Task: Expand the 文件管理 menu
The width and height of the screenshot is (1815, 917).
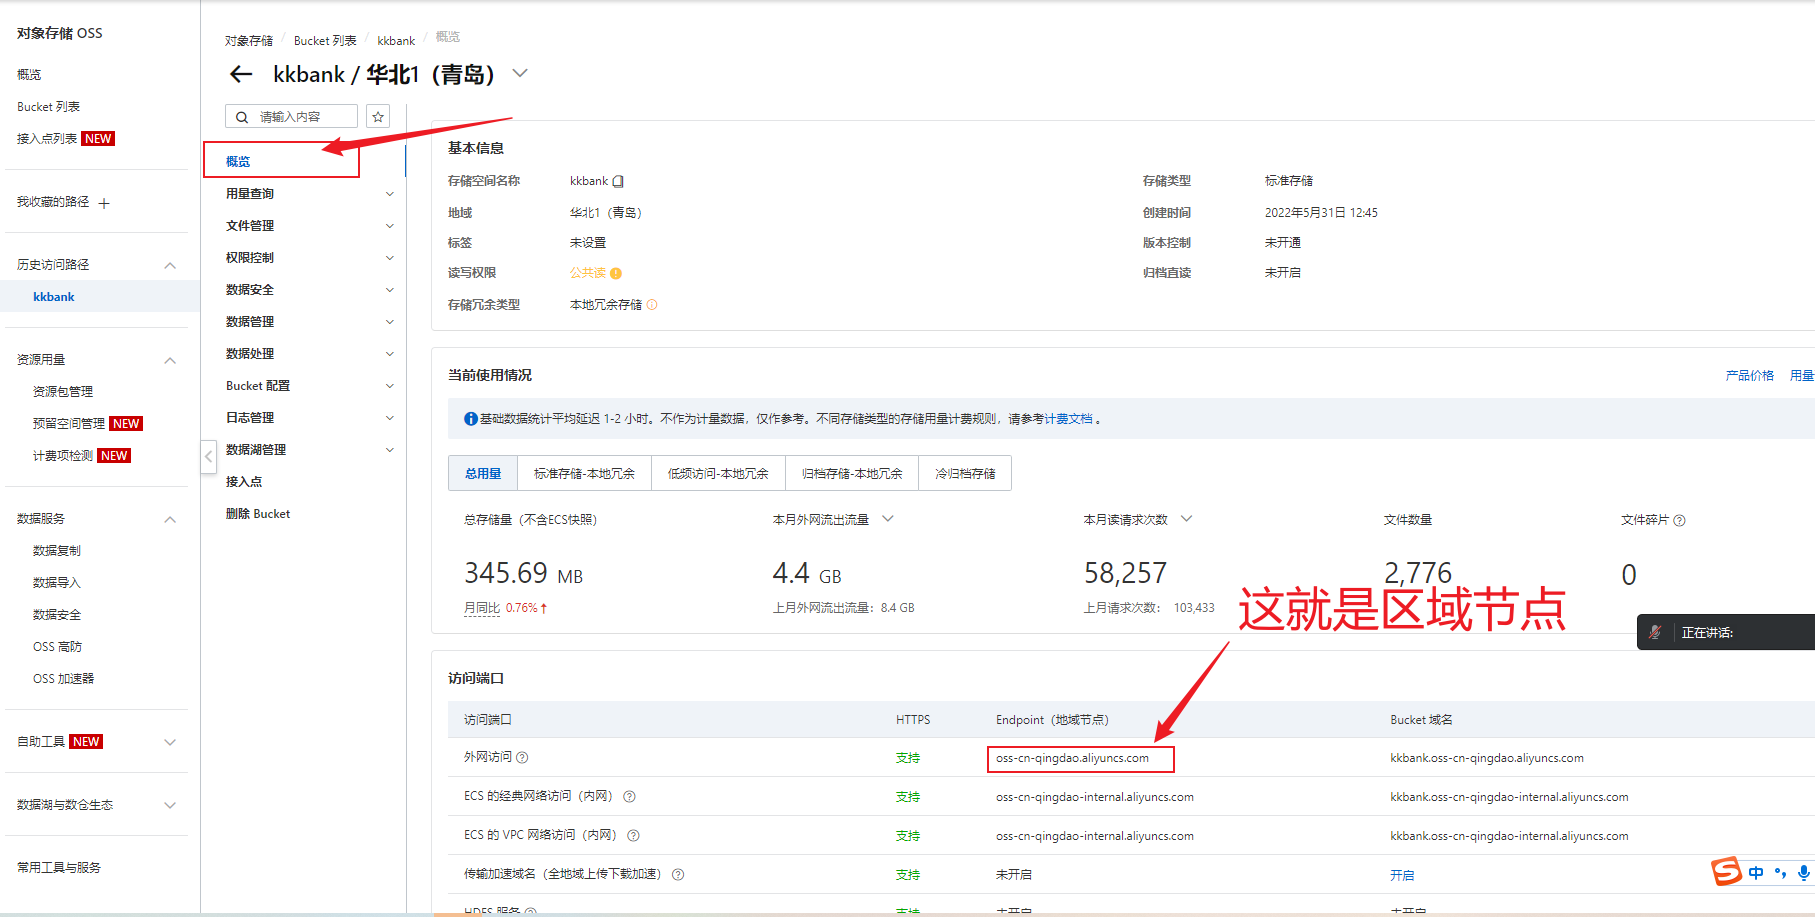Action: tap(390, 226)
